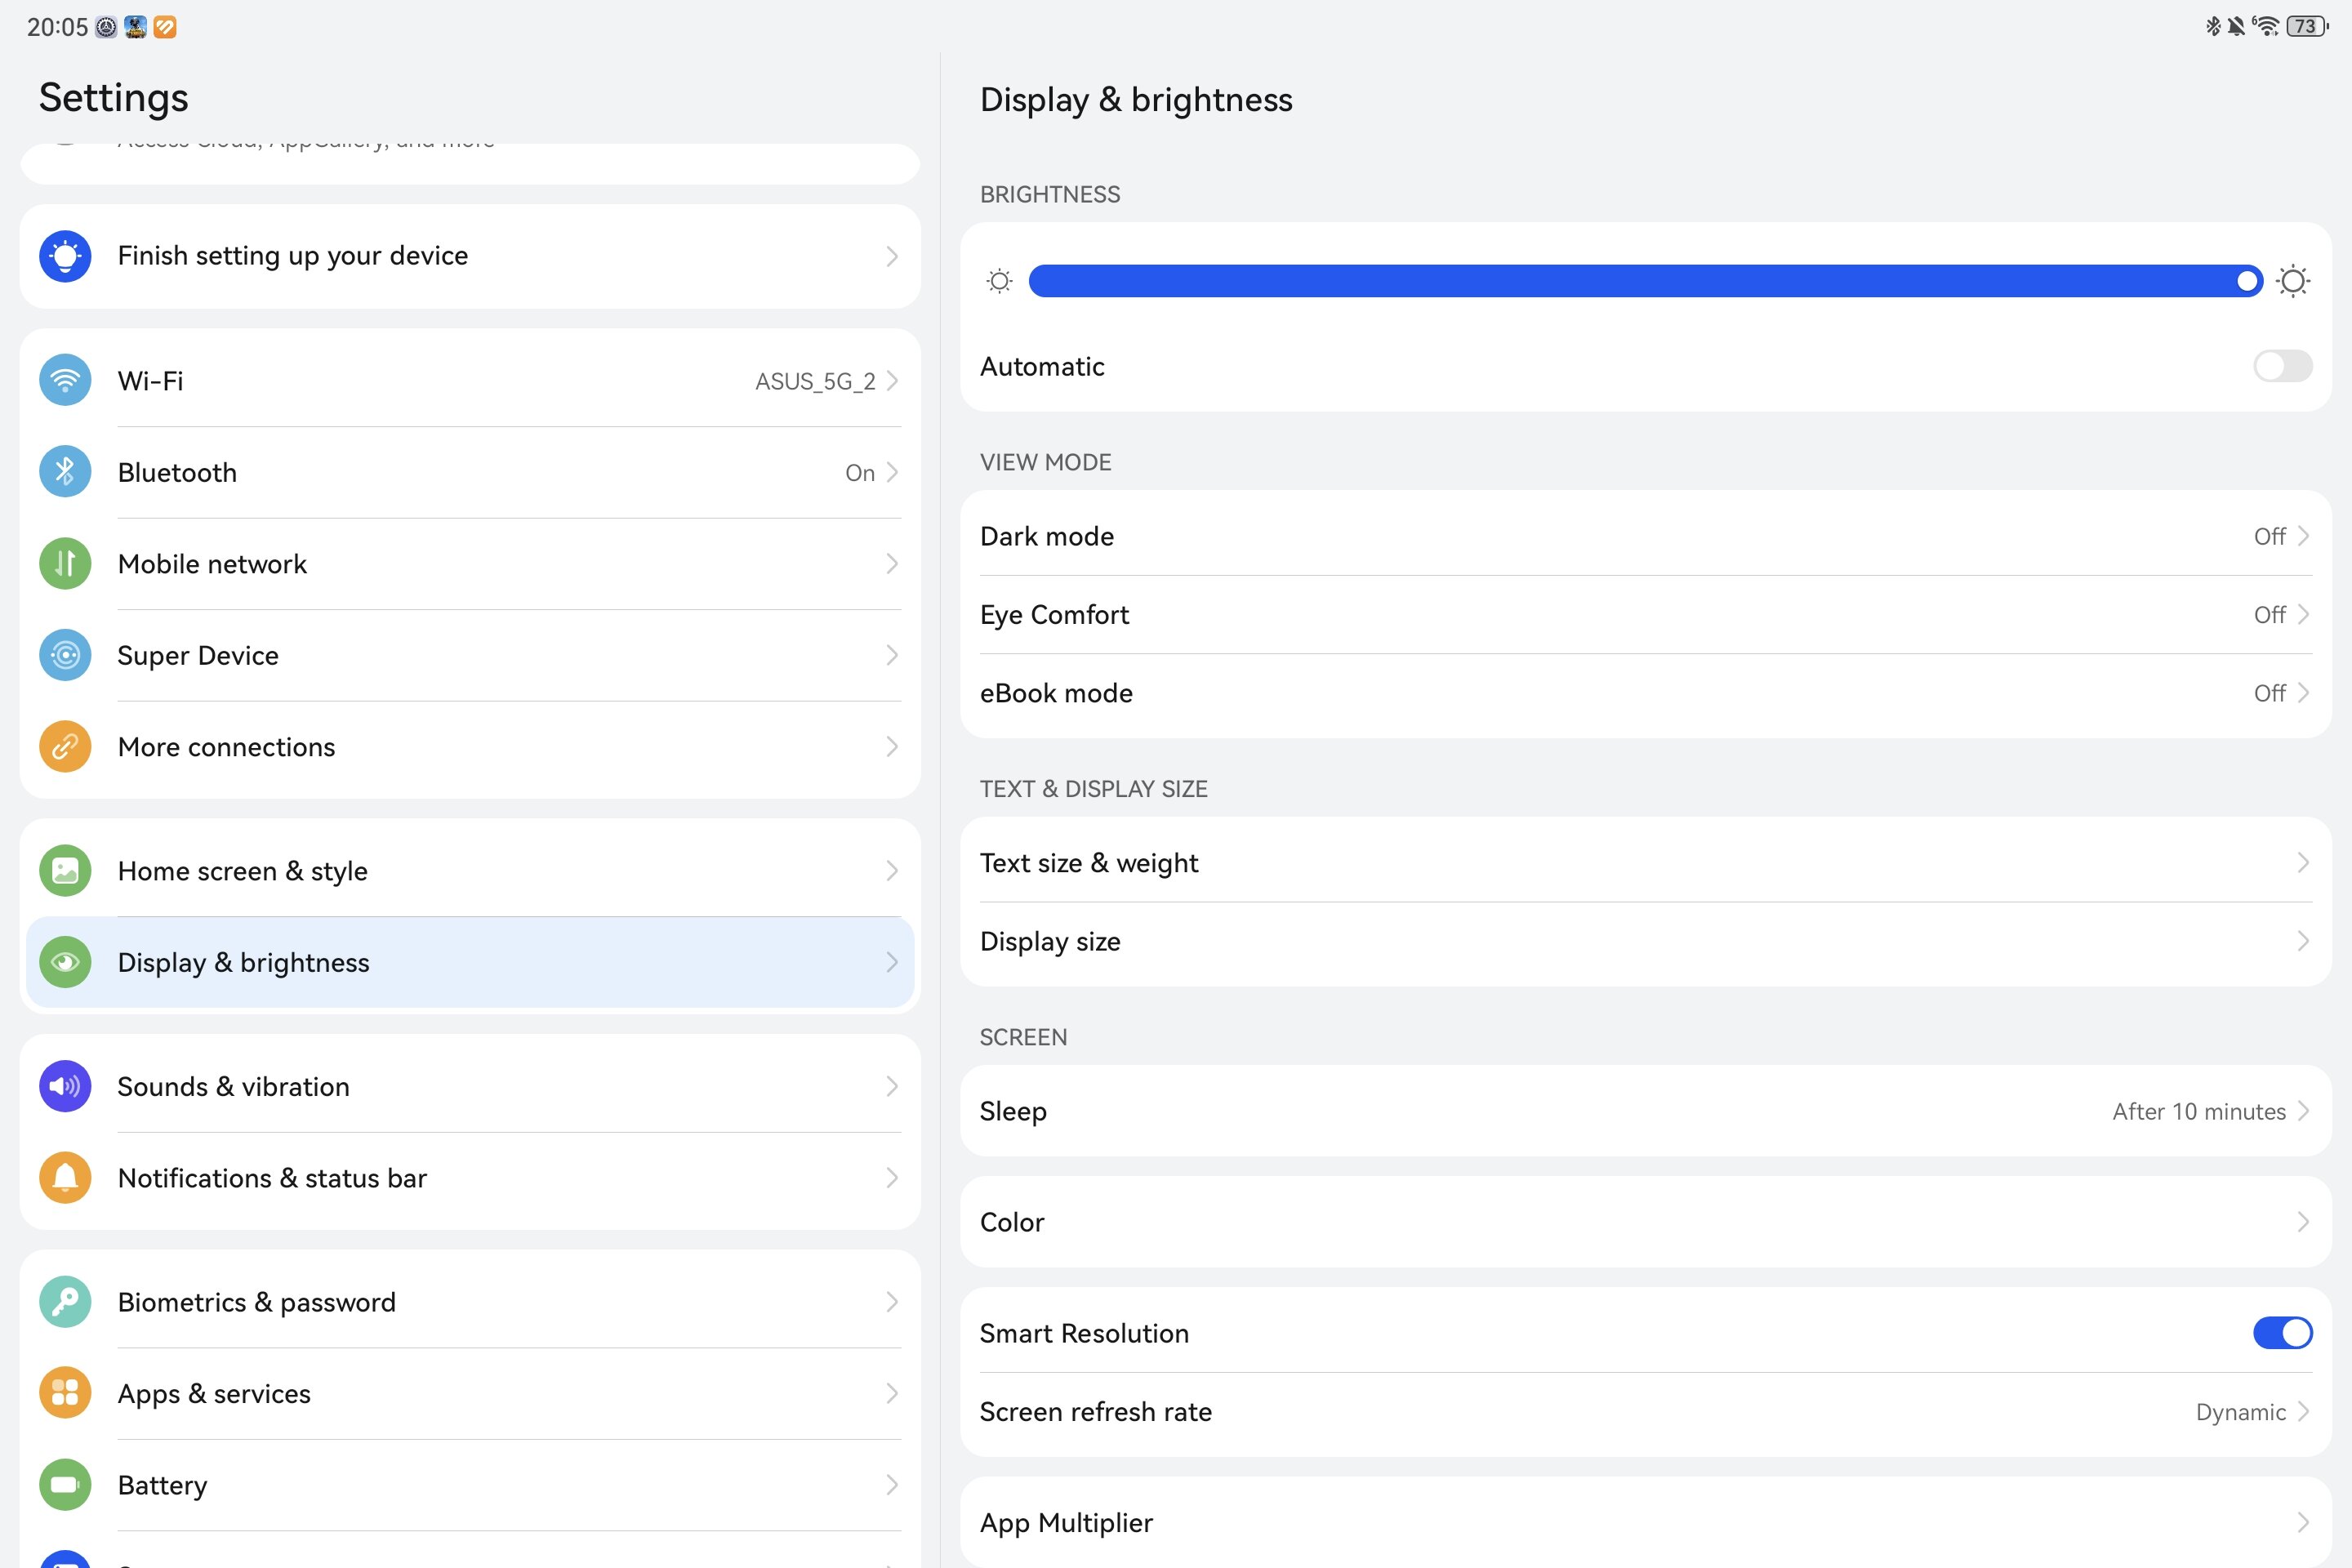This screenshot has height=1568, width=2352.
Task: Tap the Mobile network arrows icon
Action: click(65, 564)
